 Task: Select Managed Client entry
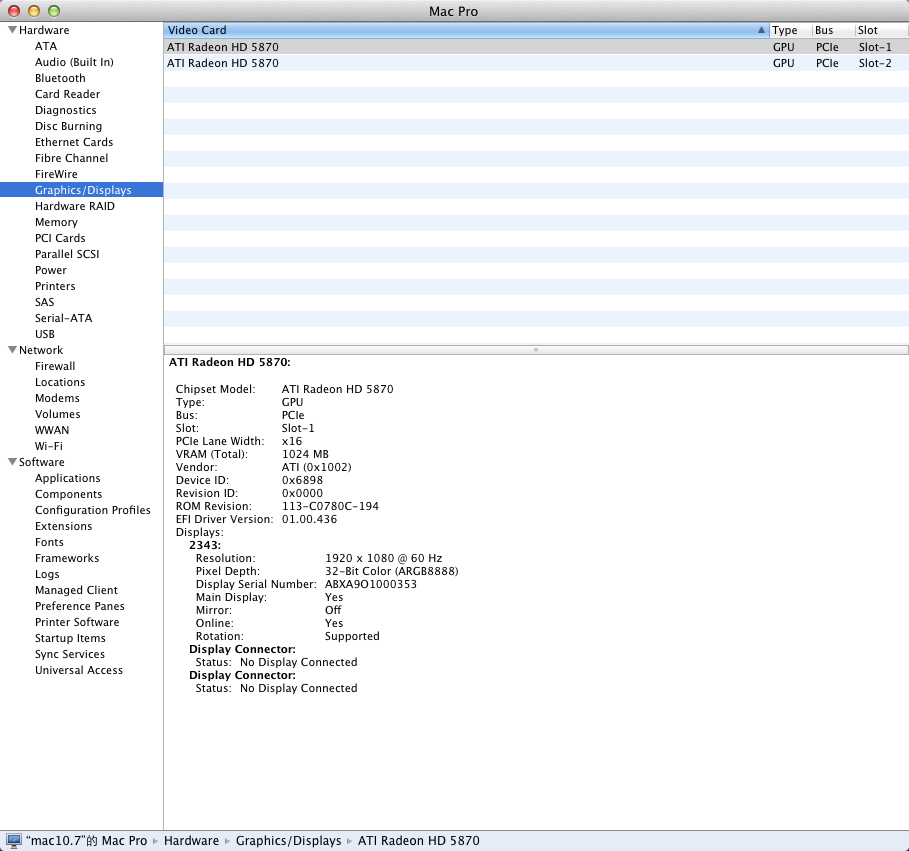coord(76,590)
